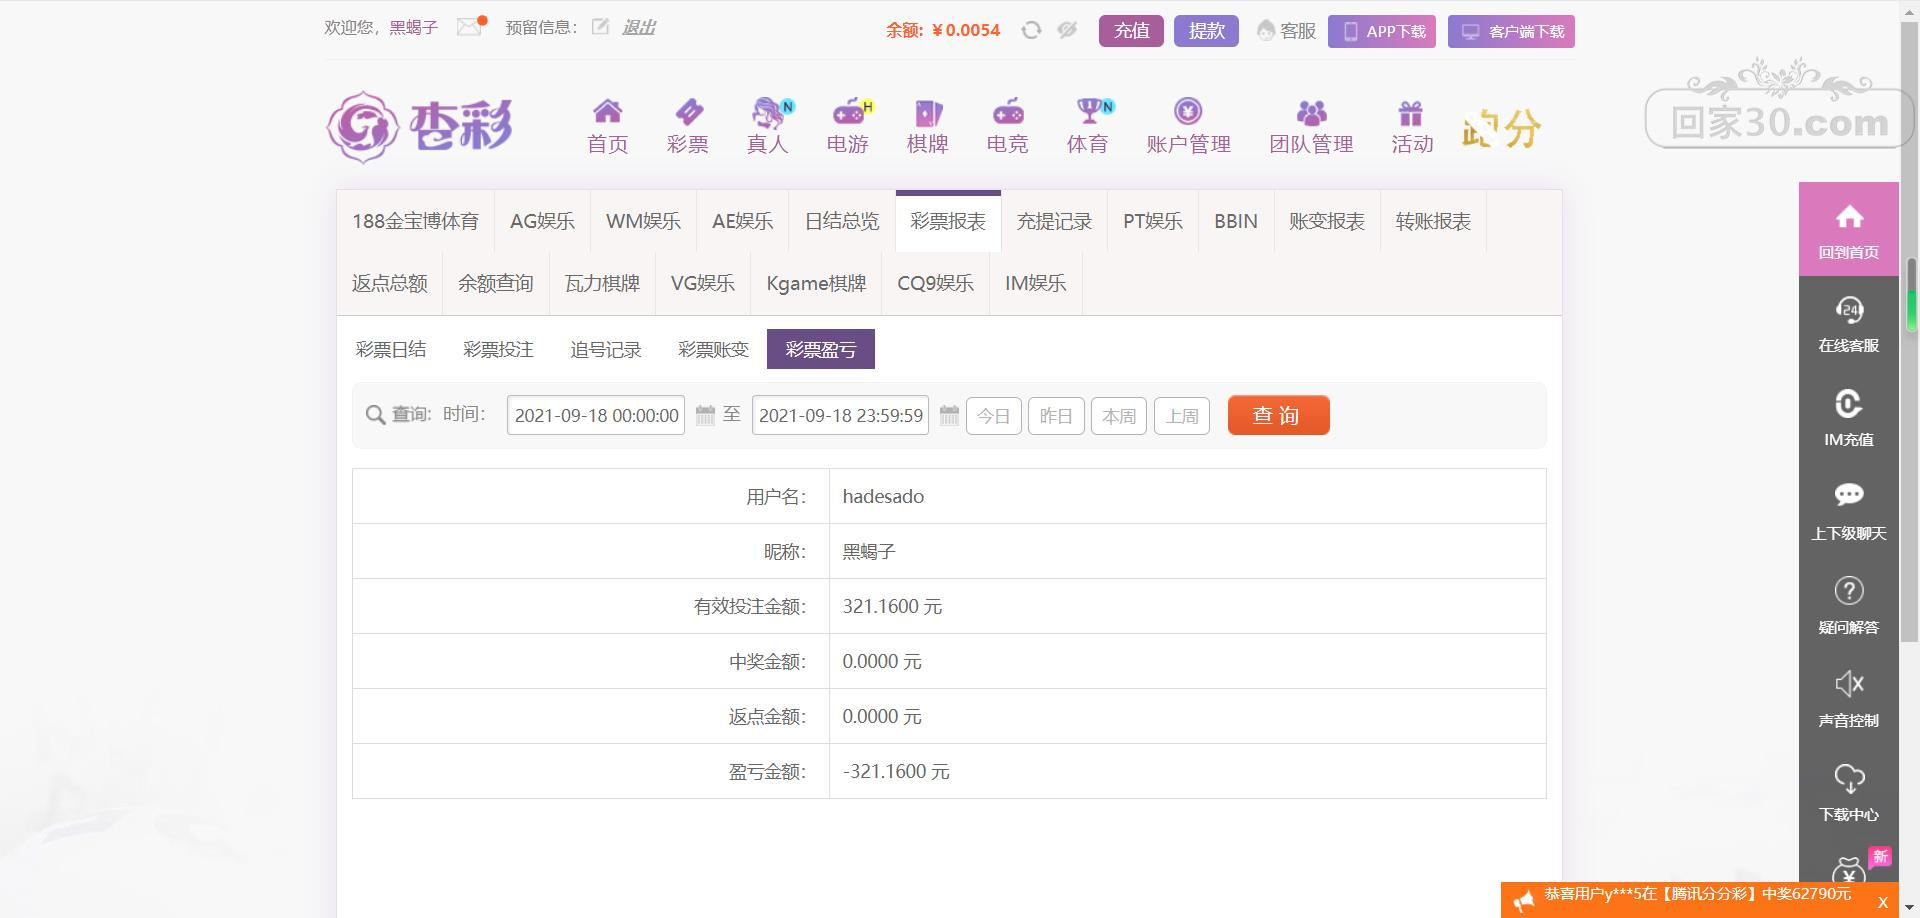The image size is (1920, 918).
Task: Switch to 瓦力棋牌 tab
Action: point(602,283)
